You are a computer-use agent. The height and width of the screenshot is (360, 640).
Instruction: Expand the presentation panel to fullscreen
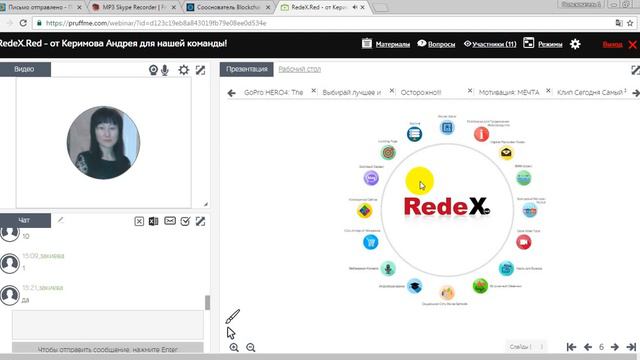636,70
